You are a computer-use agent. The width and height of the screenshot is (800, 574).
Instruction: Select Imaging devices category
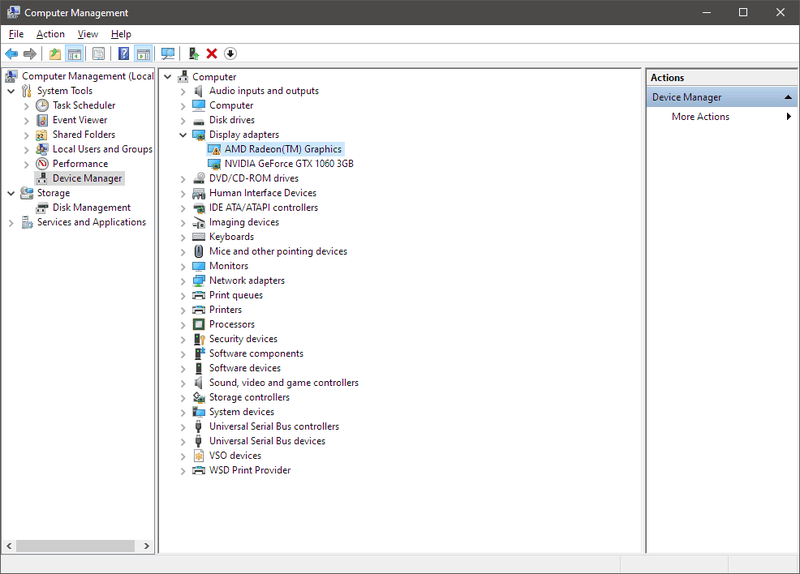tap(244, 222)
